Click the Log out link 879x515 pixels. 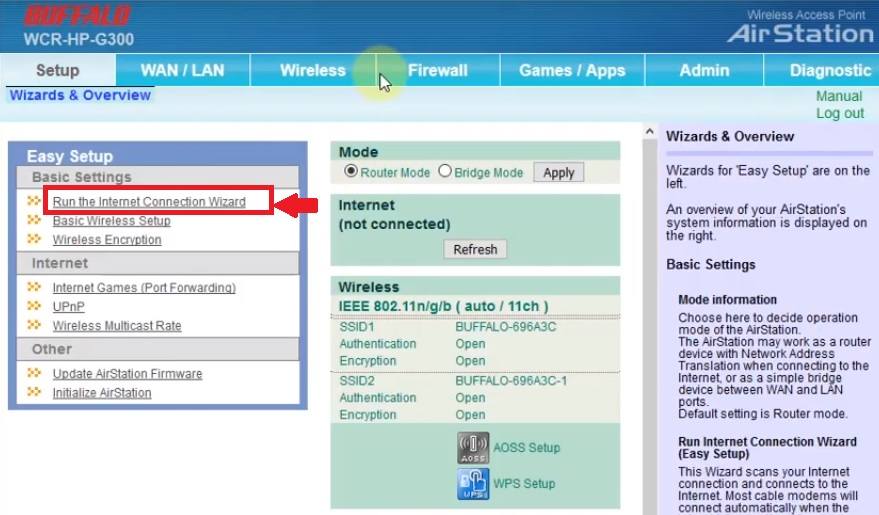tap(839, 113)
